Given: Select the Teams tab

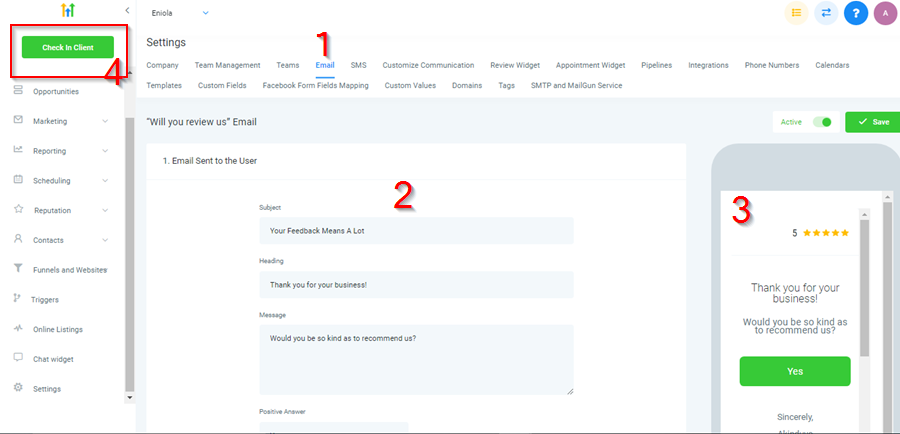Looking at the screenshot, I should point(288,65).
